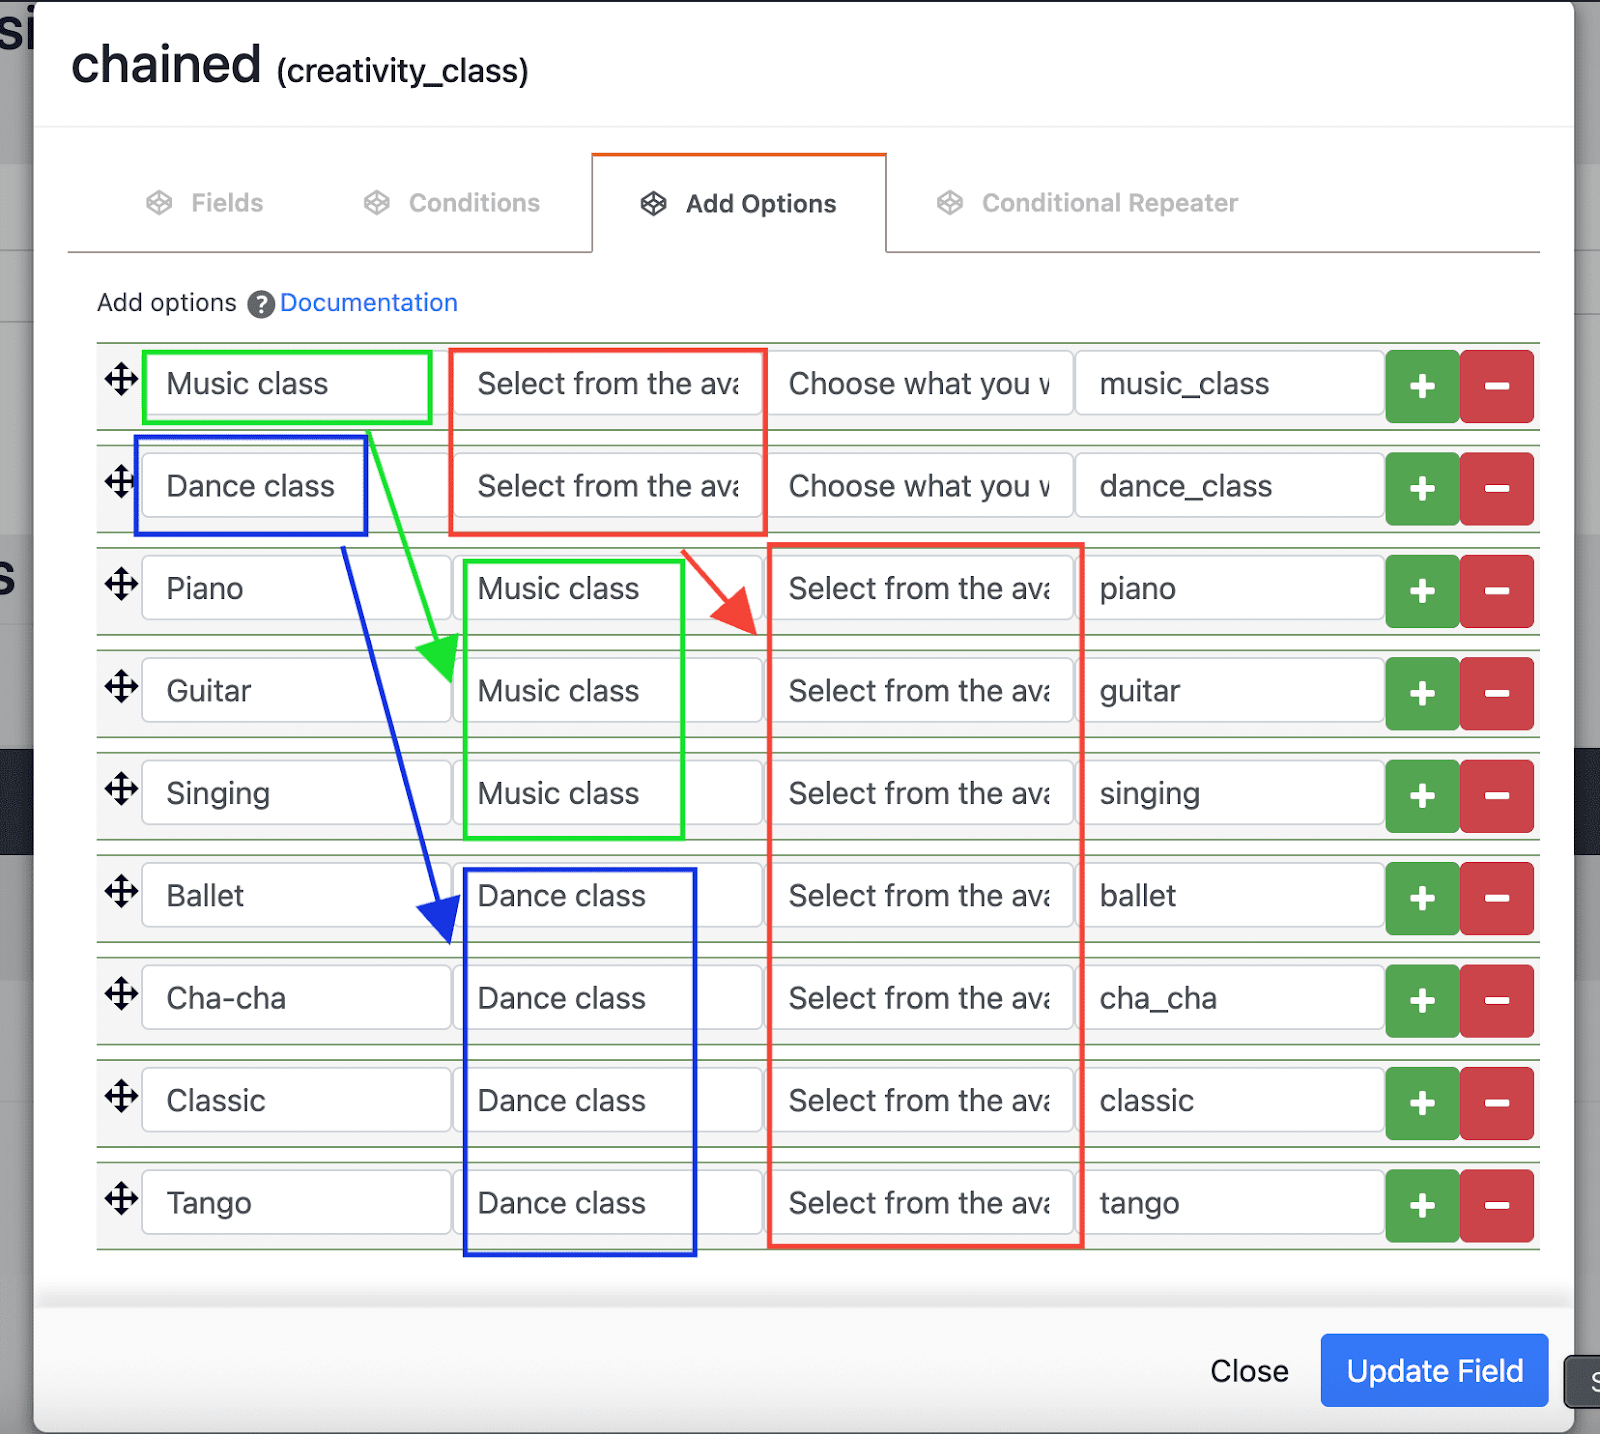The height and width of the screenshot is (1434, 1600).
Task: Close the chained field dialog
Action: click(x=1248, y=1370)
